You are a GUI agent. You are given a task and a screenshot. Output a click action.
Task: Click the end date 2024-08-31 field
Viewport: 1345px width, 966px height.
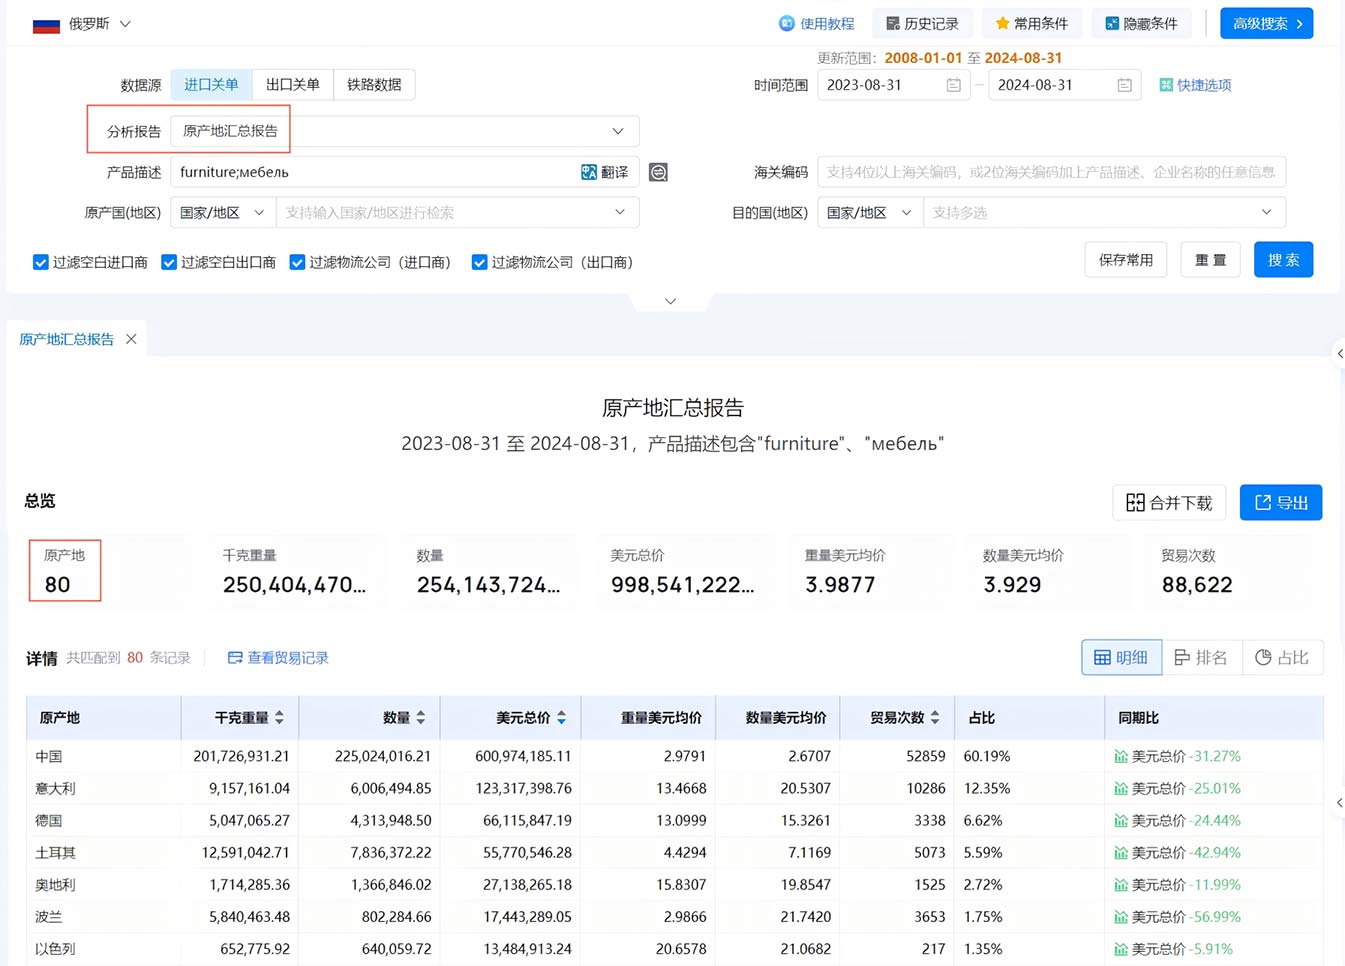click(x=1064, y=85)
